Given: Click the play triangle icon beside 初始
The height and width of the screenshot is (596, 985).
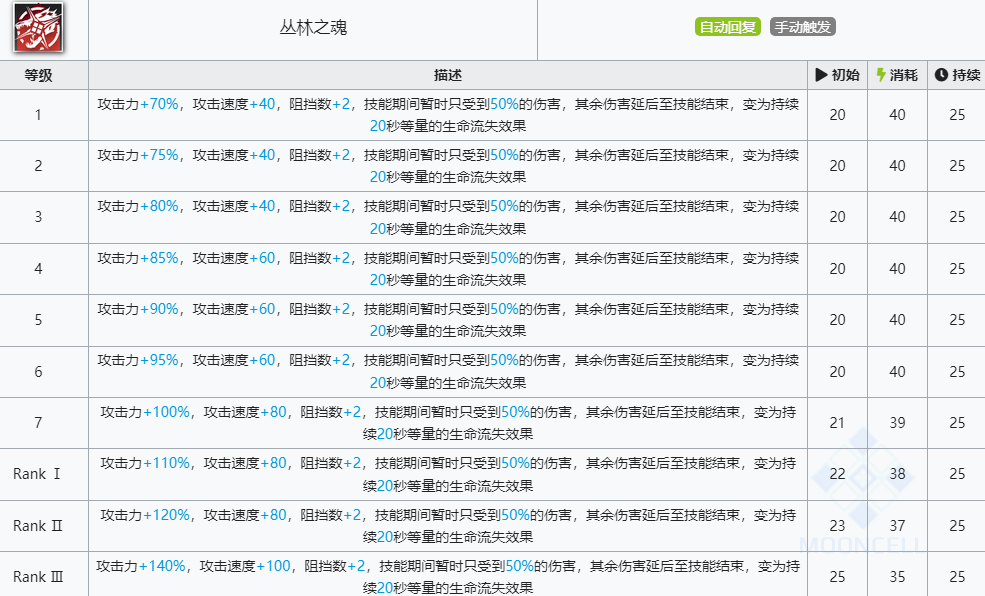Looking at the screenshot, I should point(821,75).
